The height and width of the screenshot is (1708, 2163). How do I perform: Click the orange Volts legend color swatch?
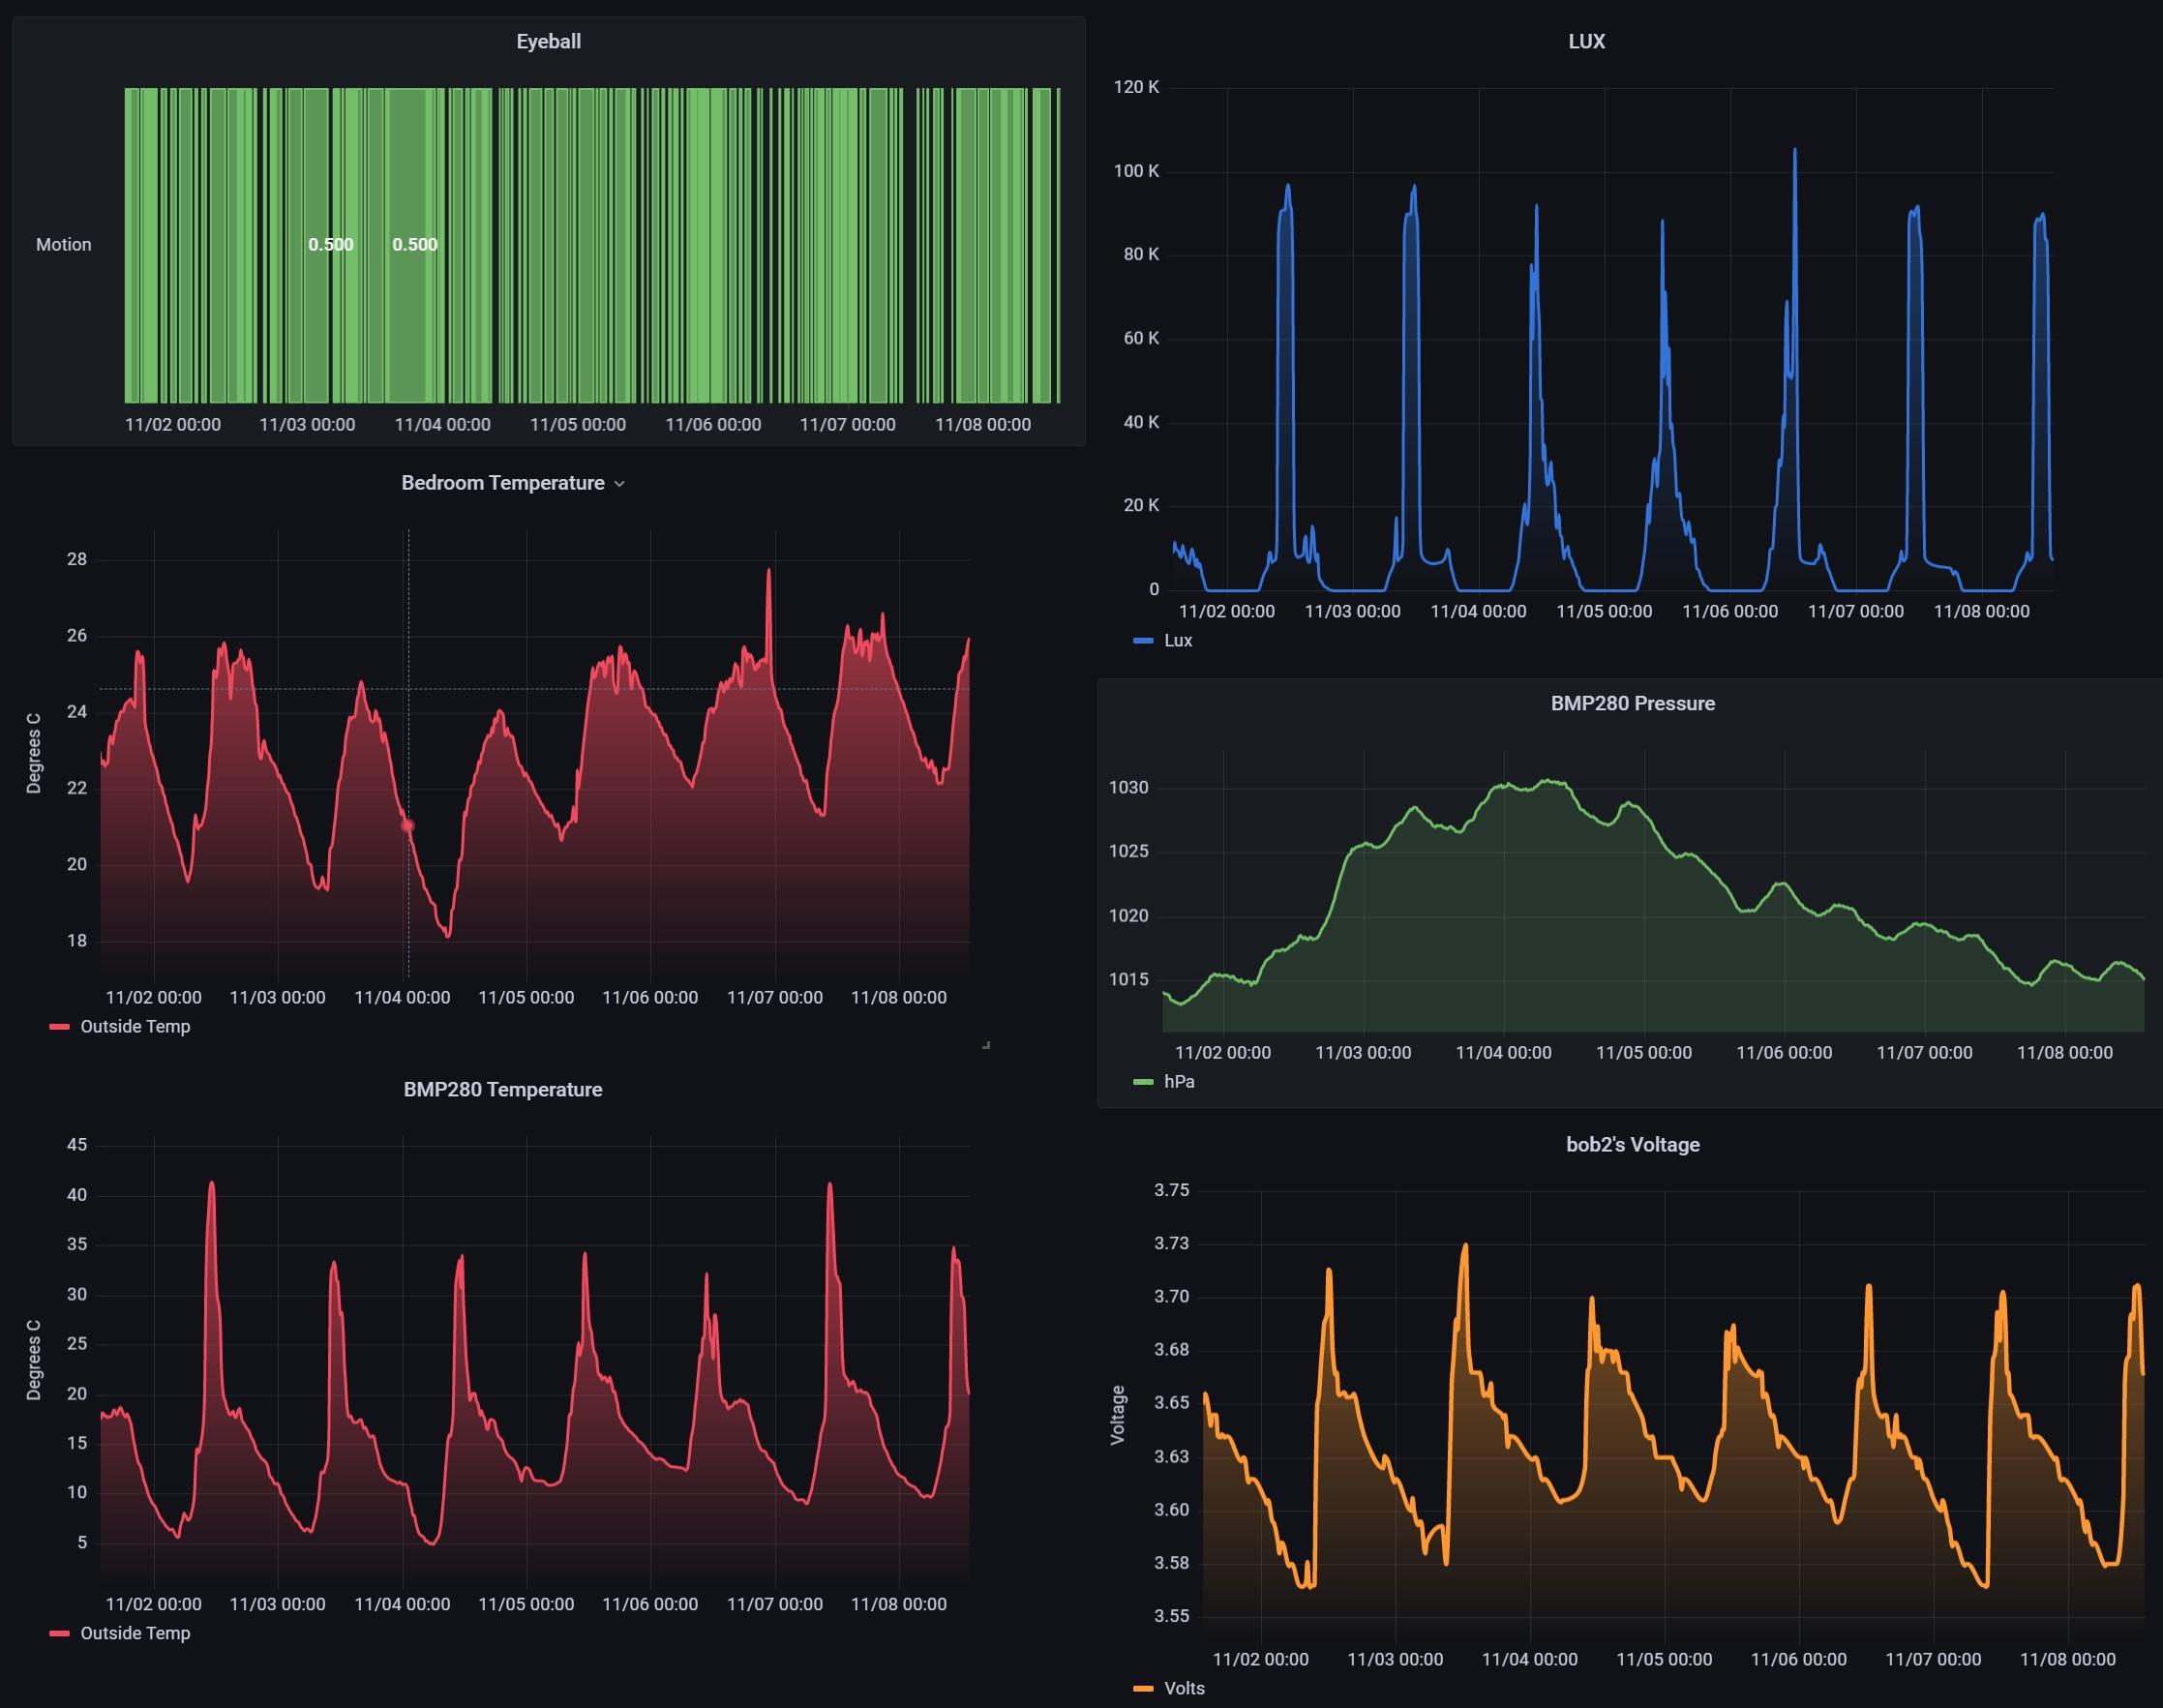(1143, 1689)
